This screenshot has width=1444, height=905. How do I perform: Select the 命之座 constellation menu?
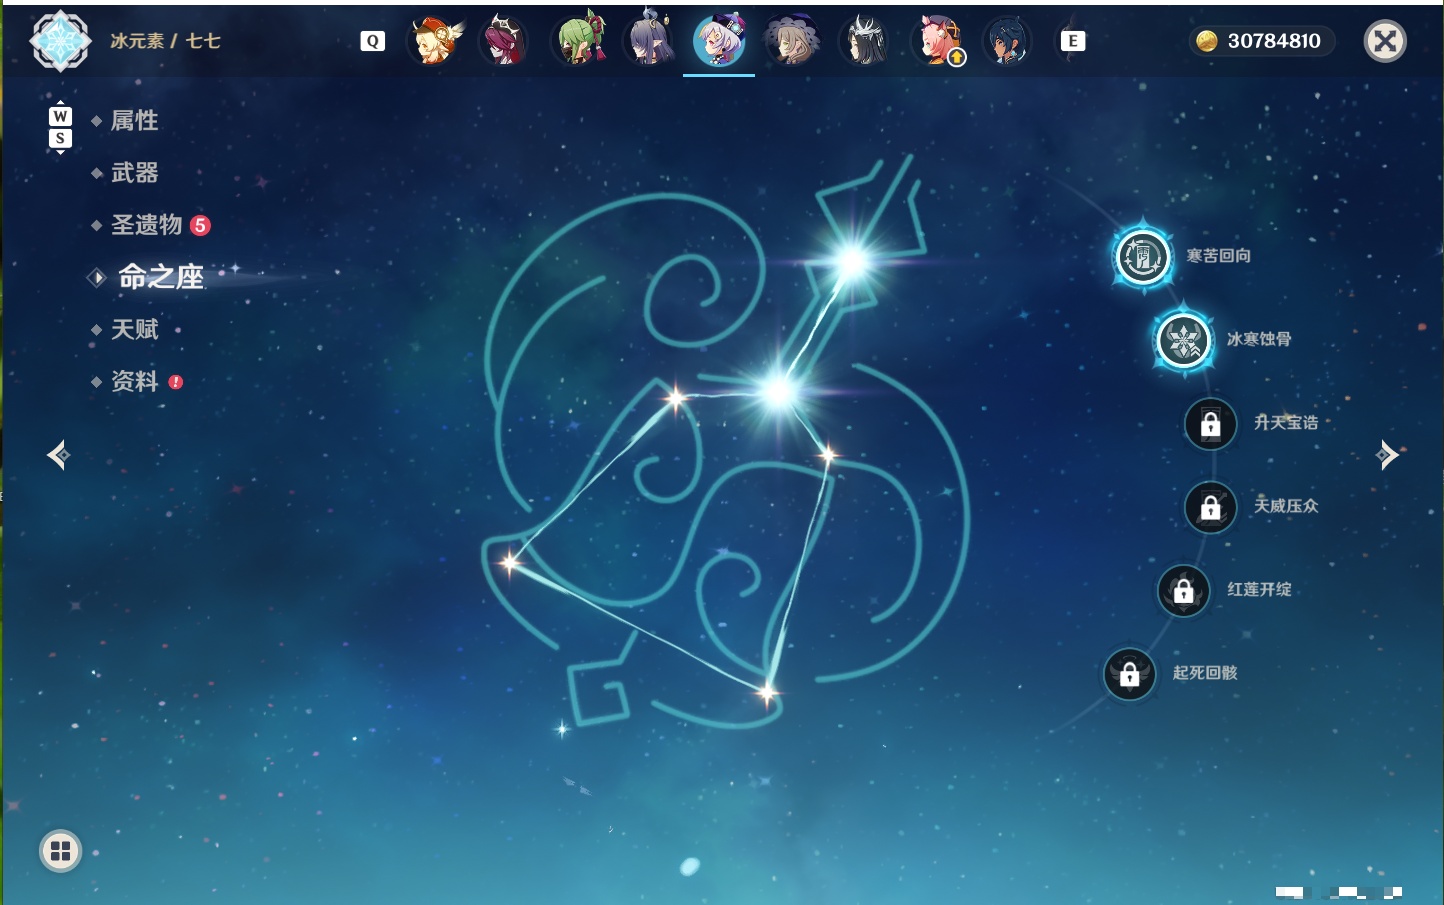click(161, 277)
